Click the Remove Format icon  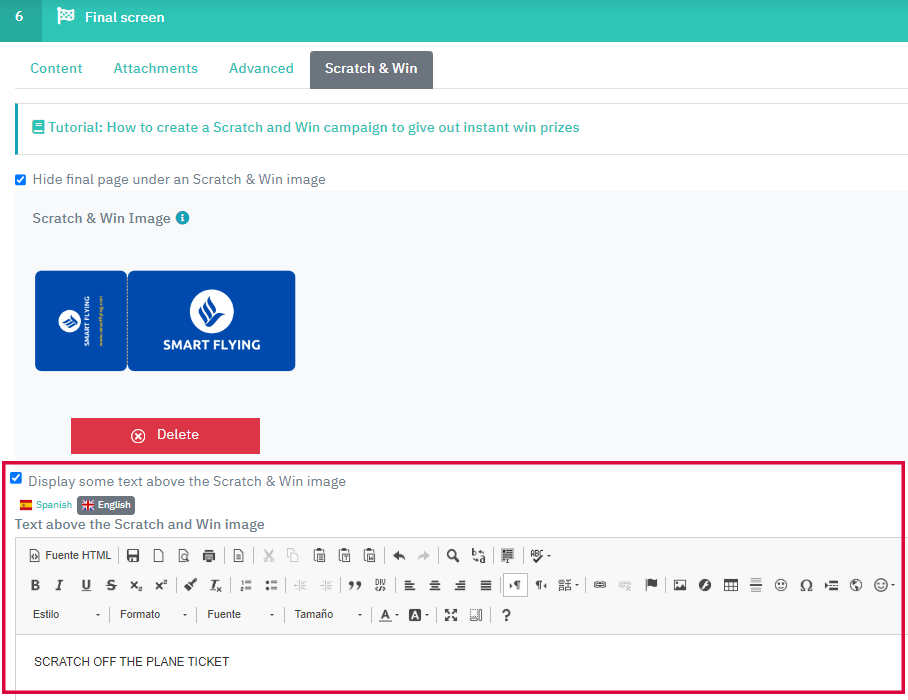[x=216, y=585]
